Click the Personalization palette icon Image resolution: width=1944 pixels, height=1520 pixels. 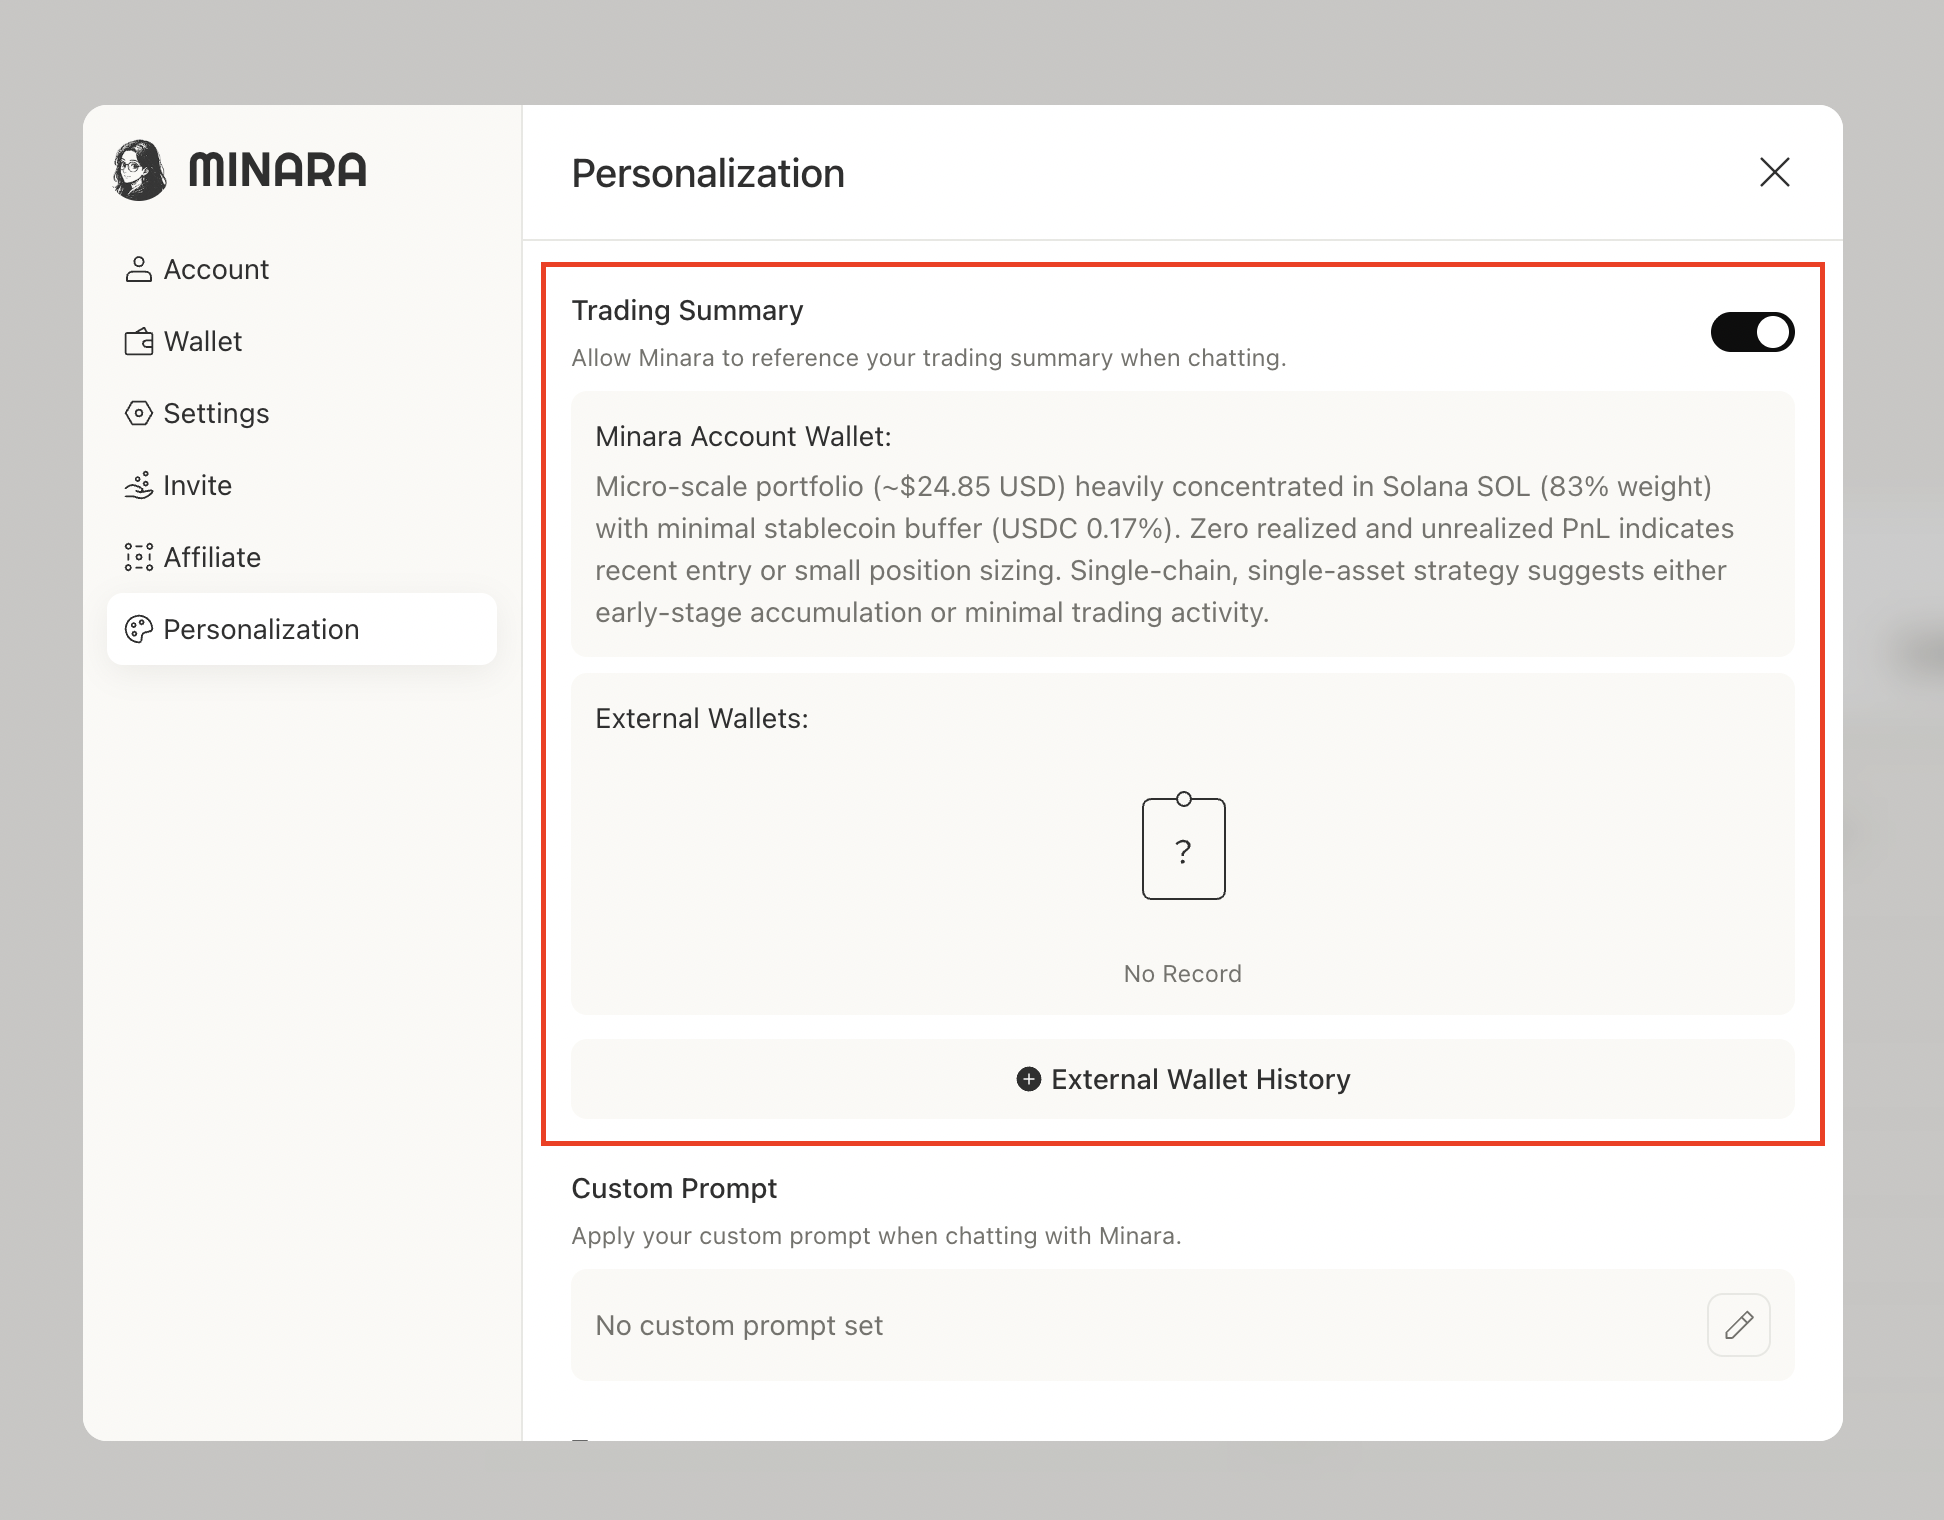(138, 629)
